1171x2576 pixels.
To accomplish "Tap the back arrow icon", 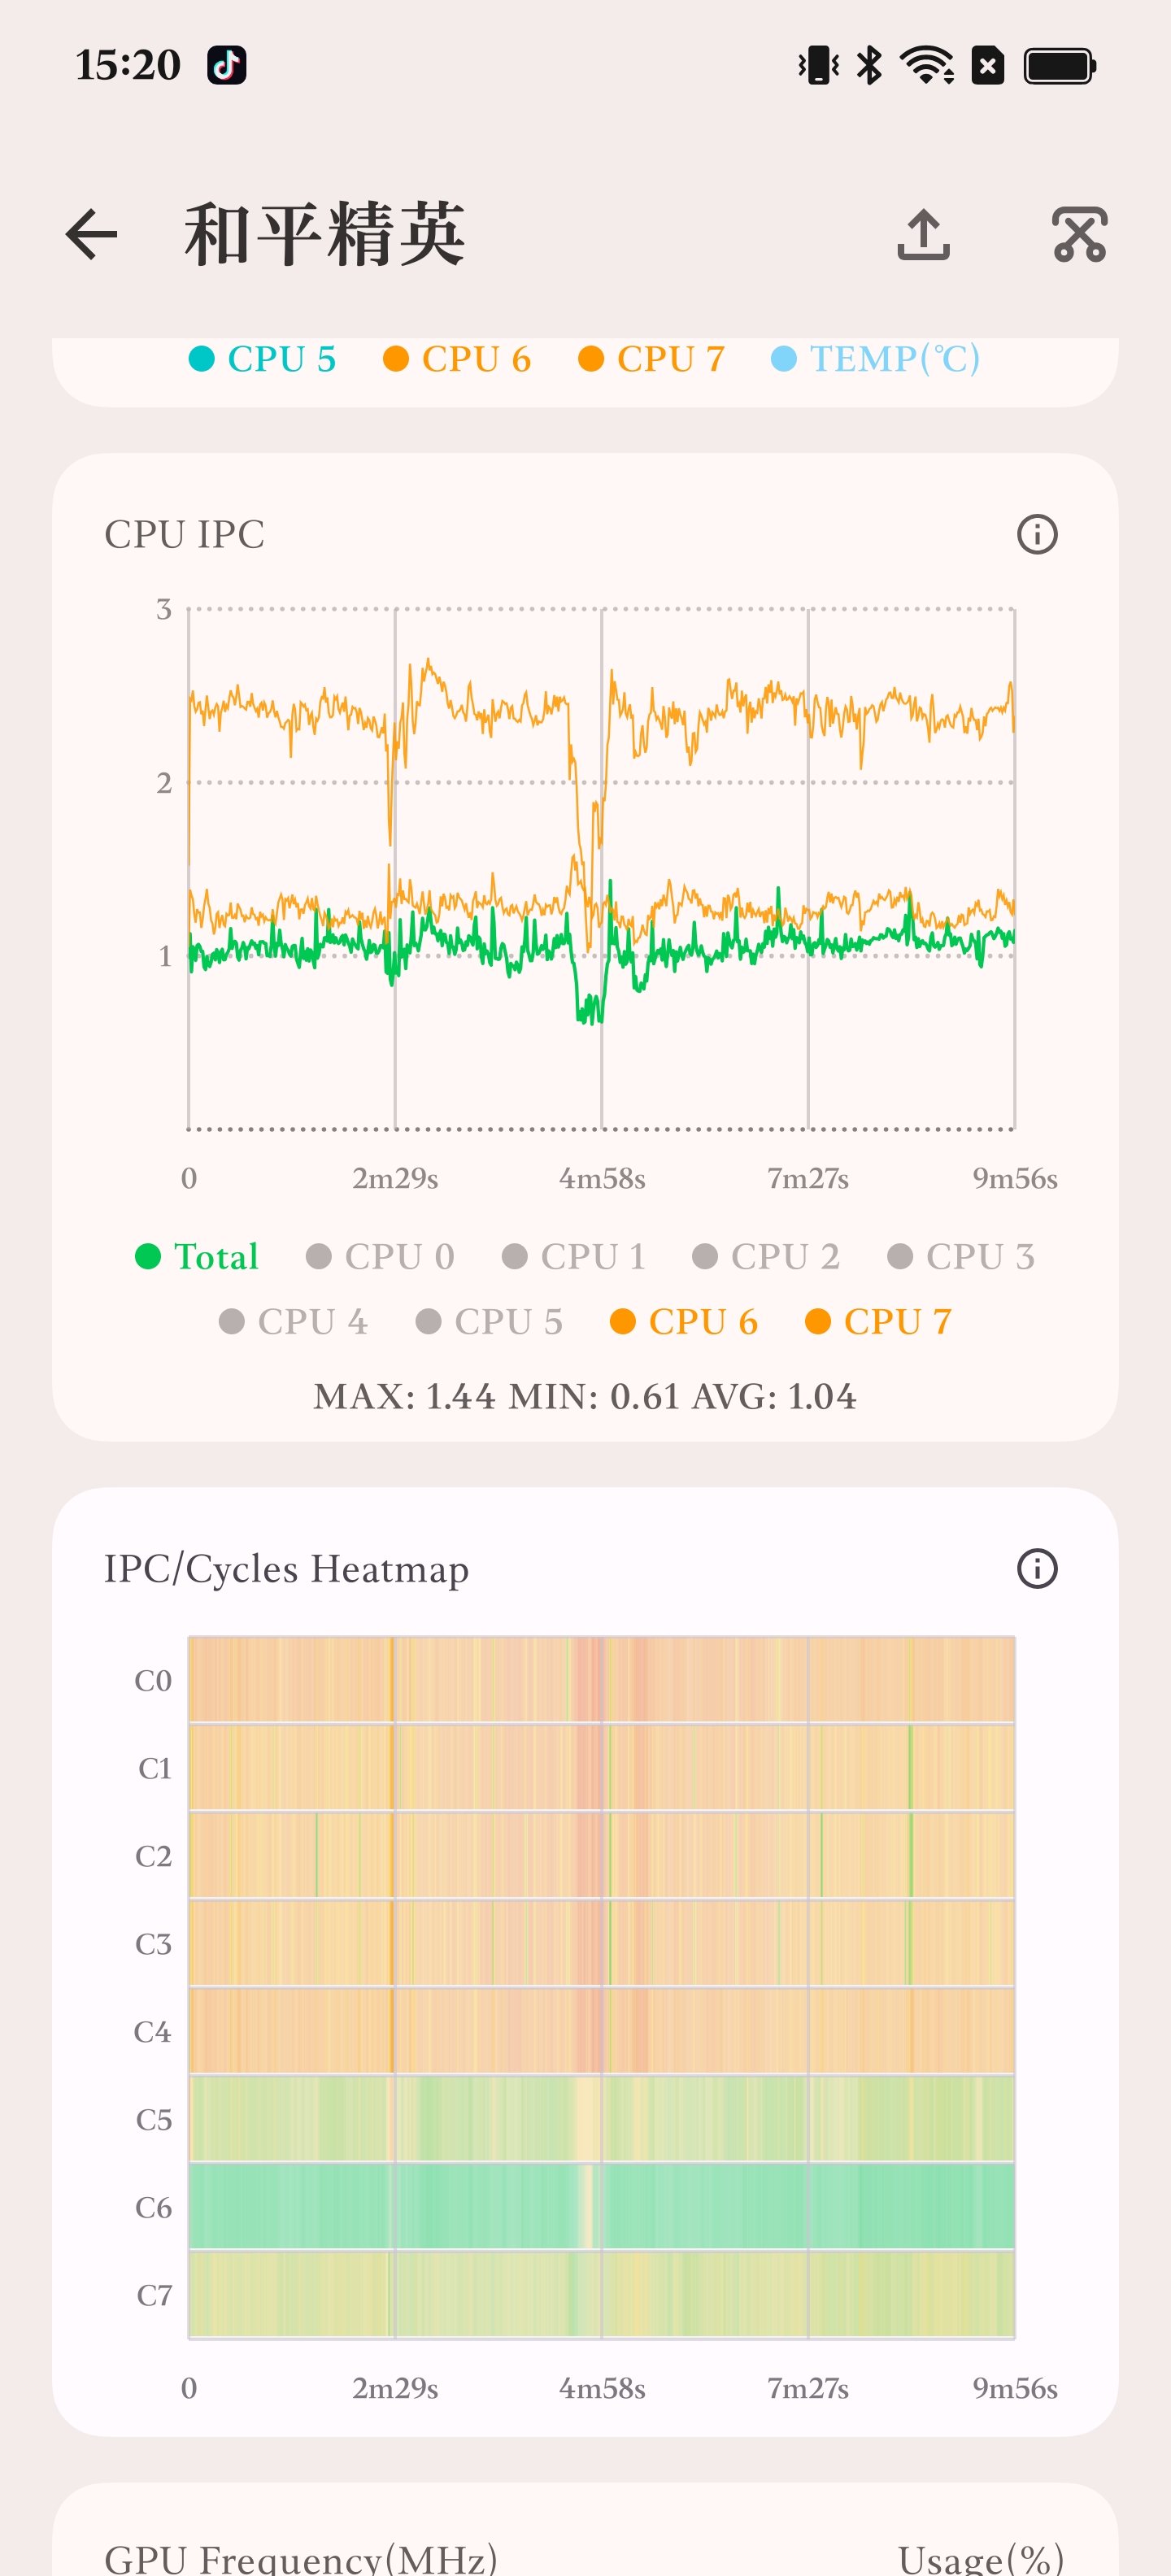I will tap(91, 235).
